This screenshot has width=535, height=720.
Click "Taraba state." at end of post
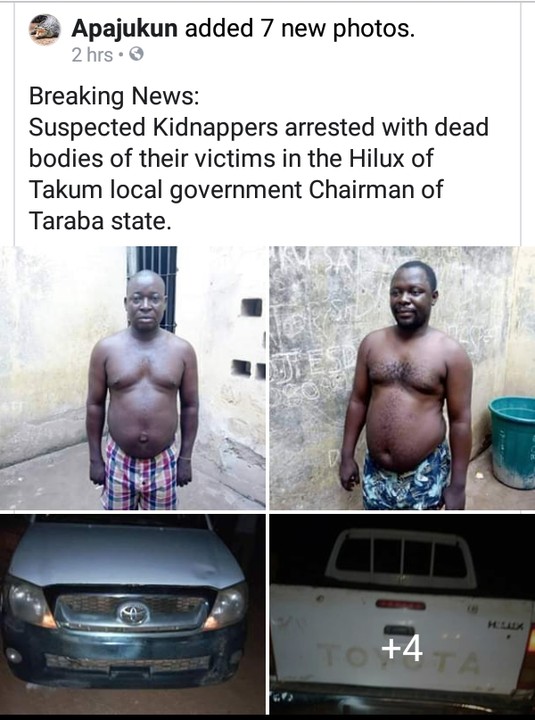tap(100, 221)
